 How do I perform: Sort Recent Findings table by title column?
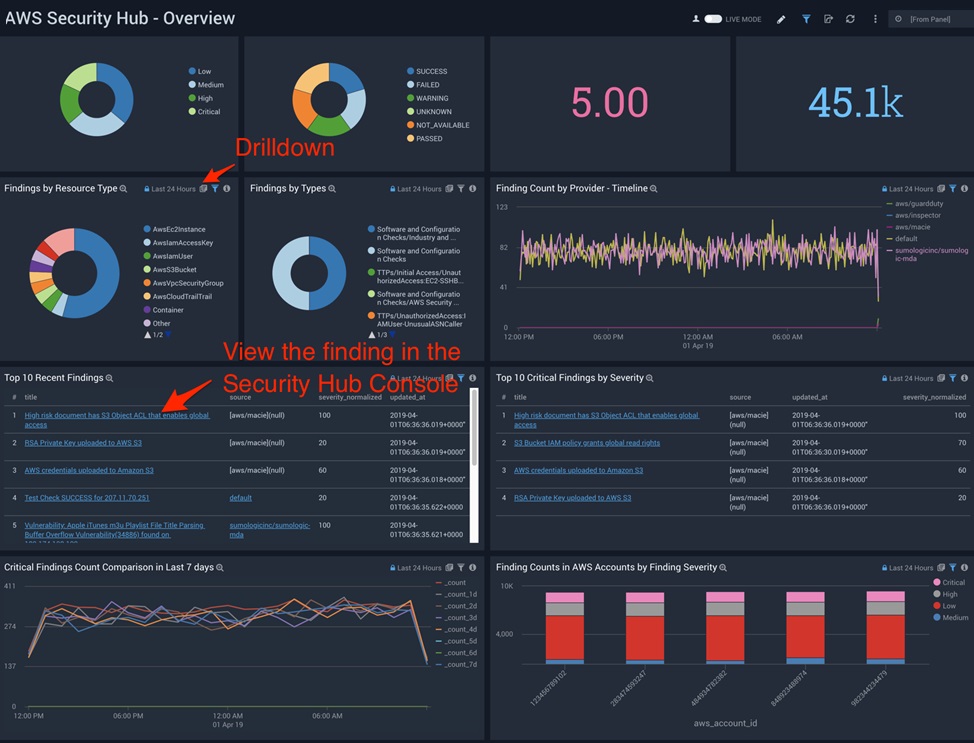click(30, 397)
